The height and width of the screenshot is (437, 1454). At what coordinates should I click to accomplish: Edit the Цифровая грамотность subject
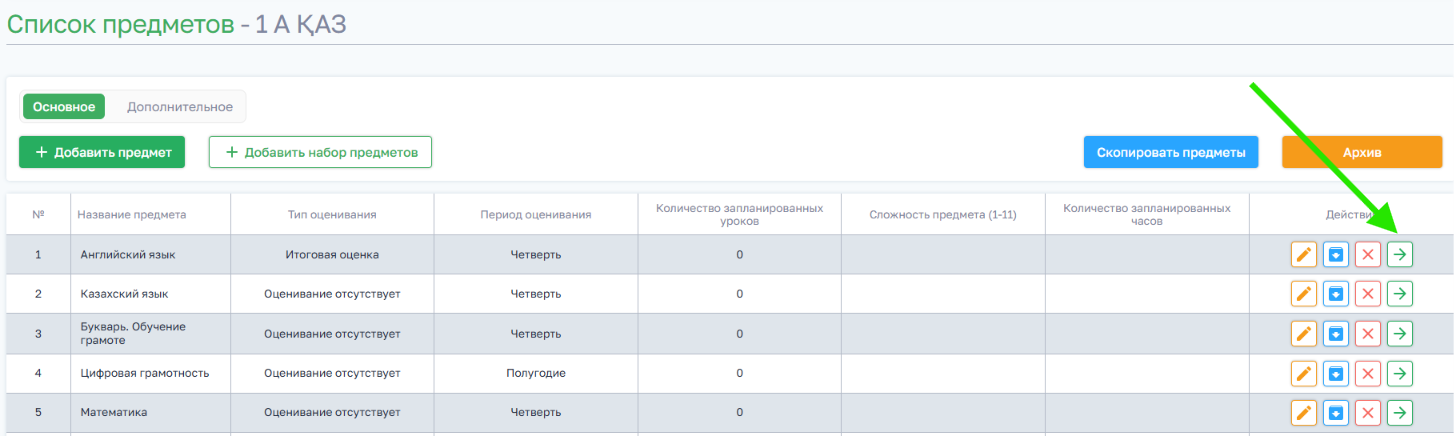[1303, 373]
